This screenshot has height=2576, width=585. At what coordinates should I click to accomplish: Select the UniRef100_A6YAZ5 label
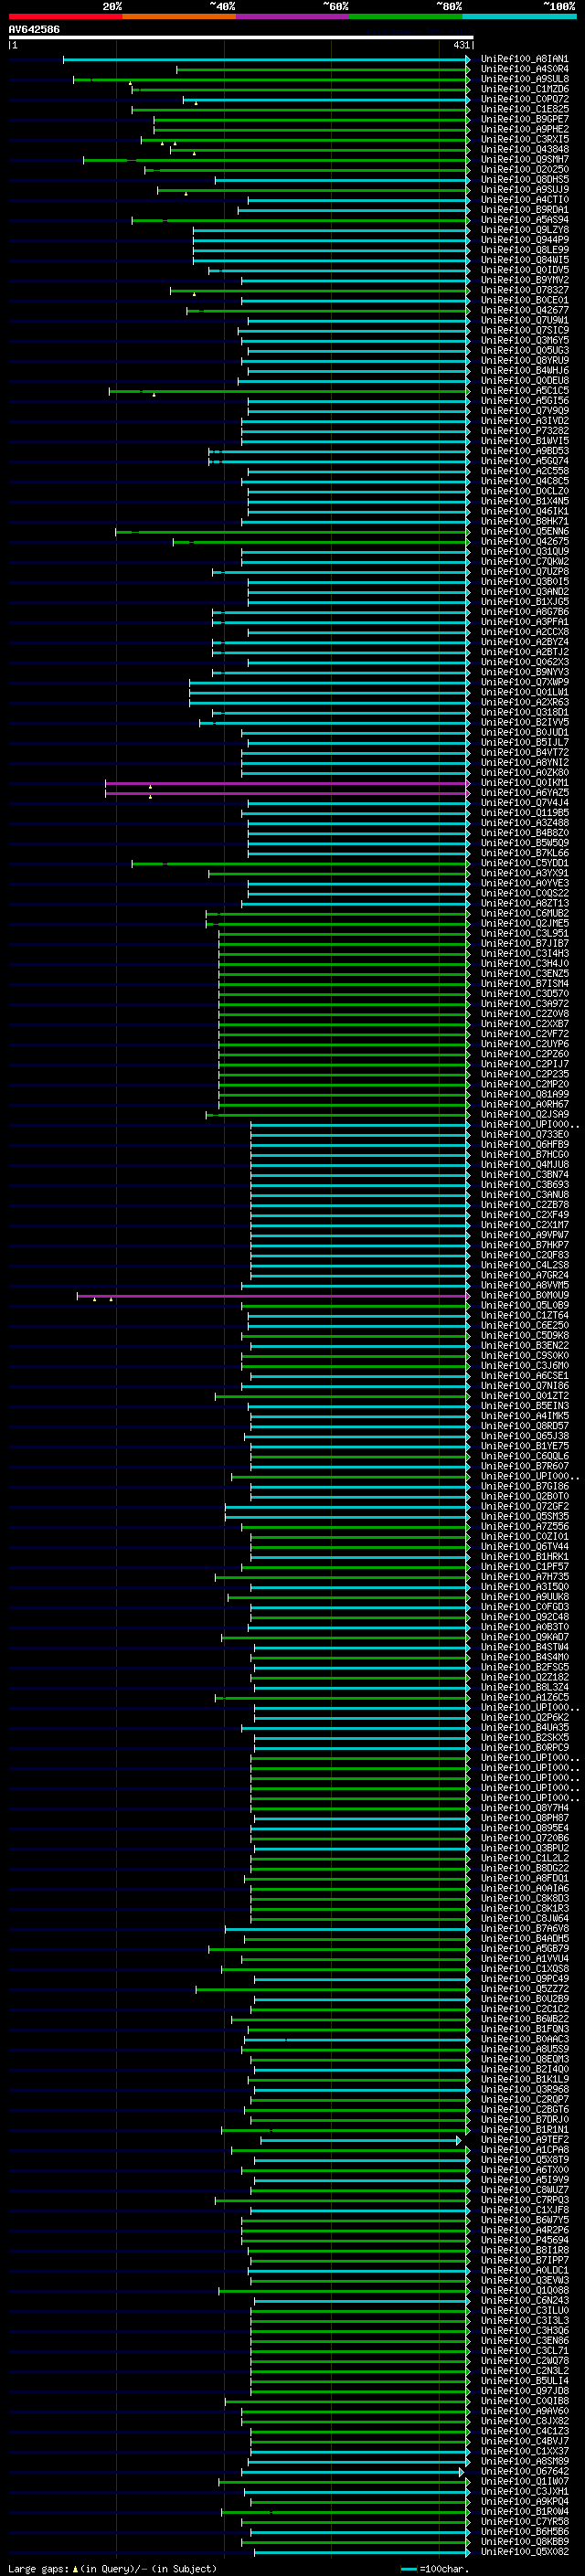525,793
